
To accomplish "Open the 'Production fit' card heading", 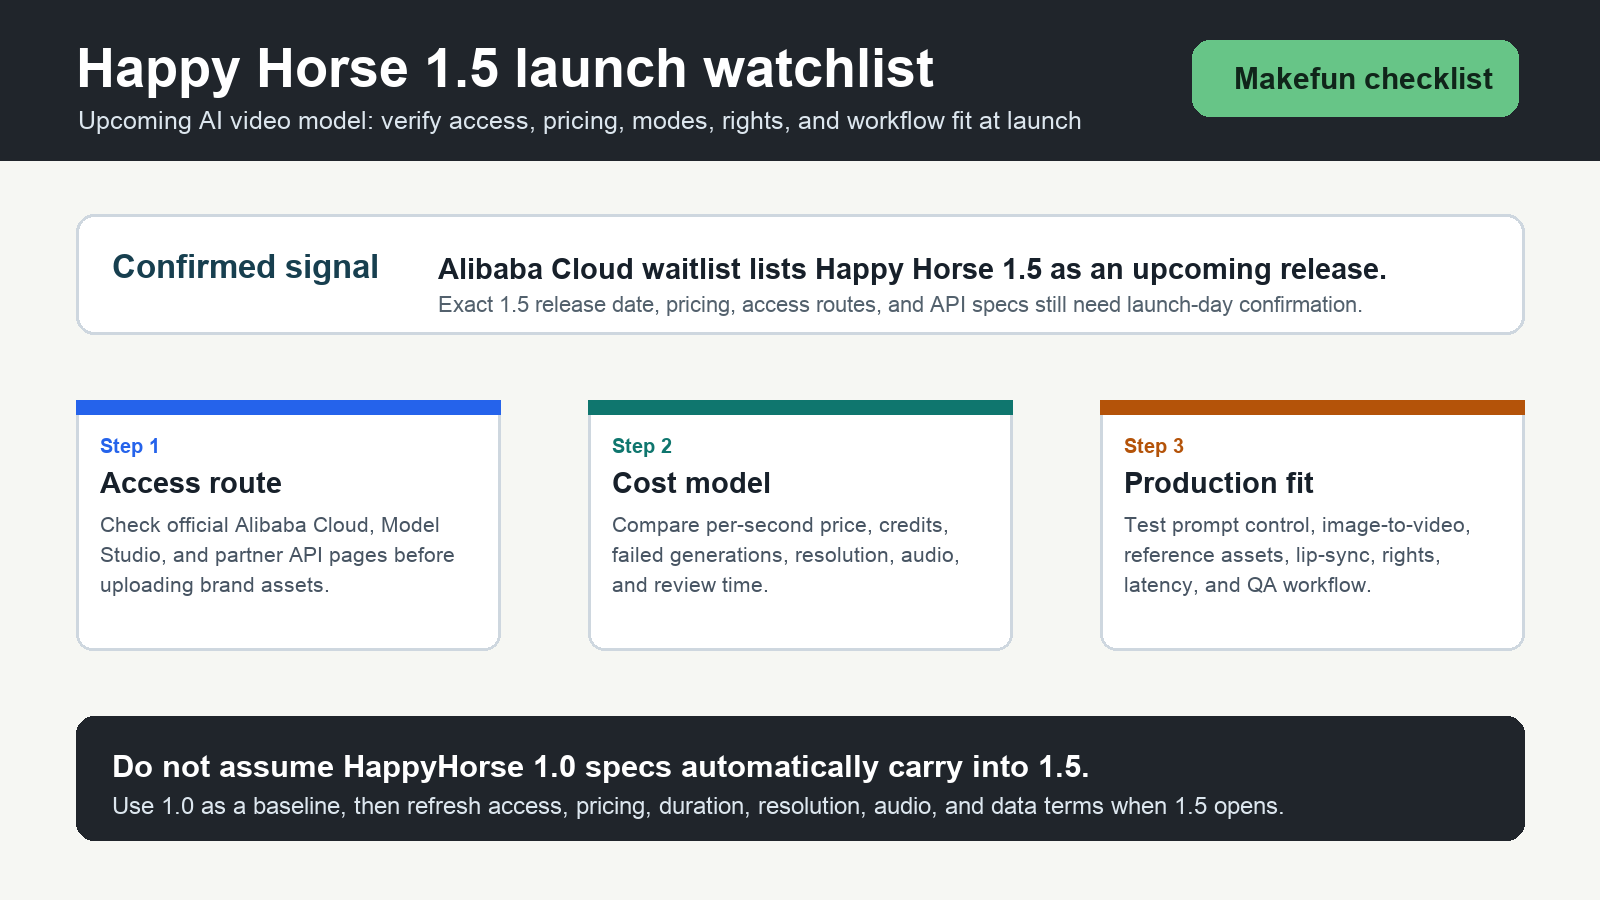I will coord(1218,483).
